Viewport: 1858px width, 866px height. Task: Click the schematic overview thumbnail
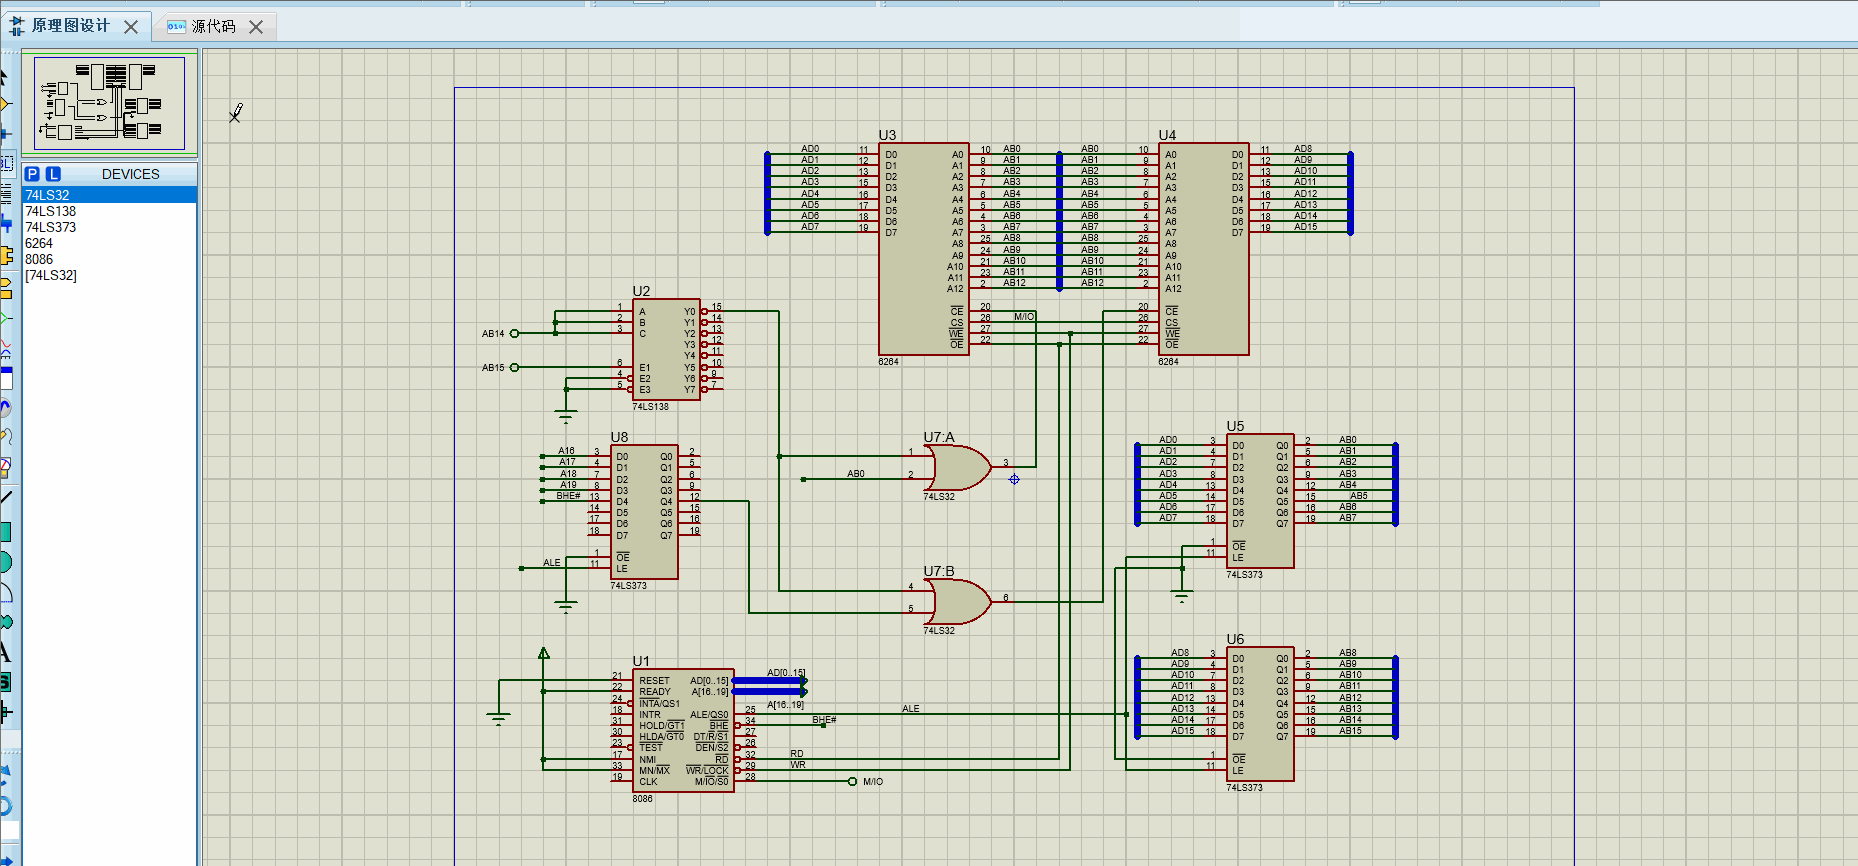click(x=109, y=103)
